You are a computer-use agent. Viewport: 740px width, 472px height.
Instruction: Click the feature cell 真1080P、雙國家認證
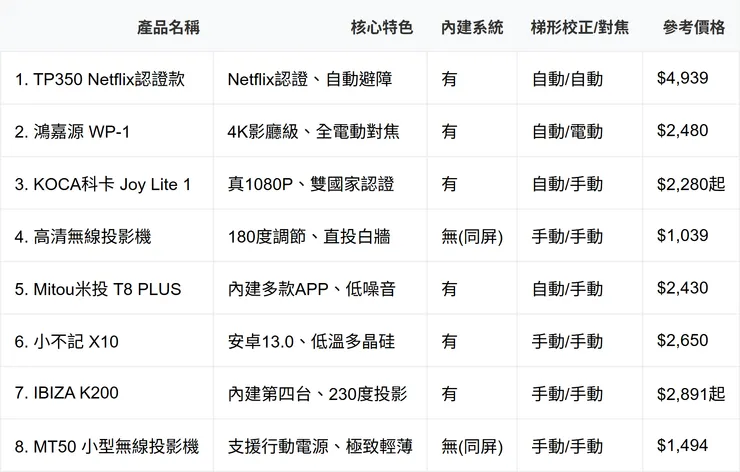point(311,184)
